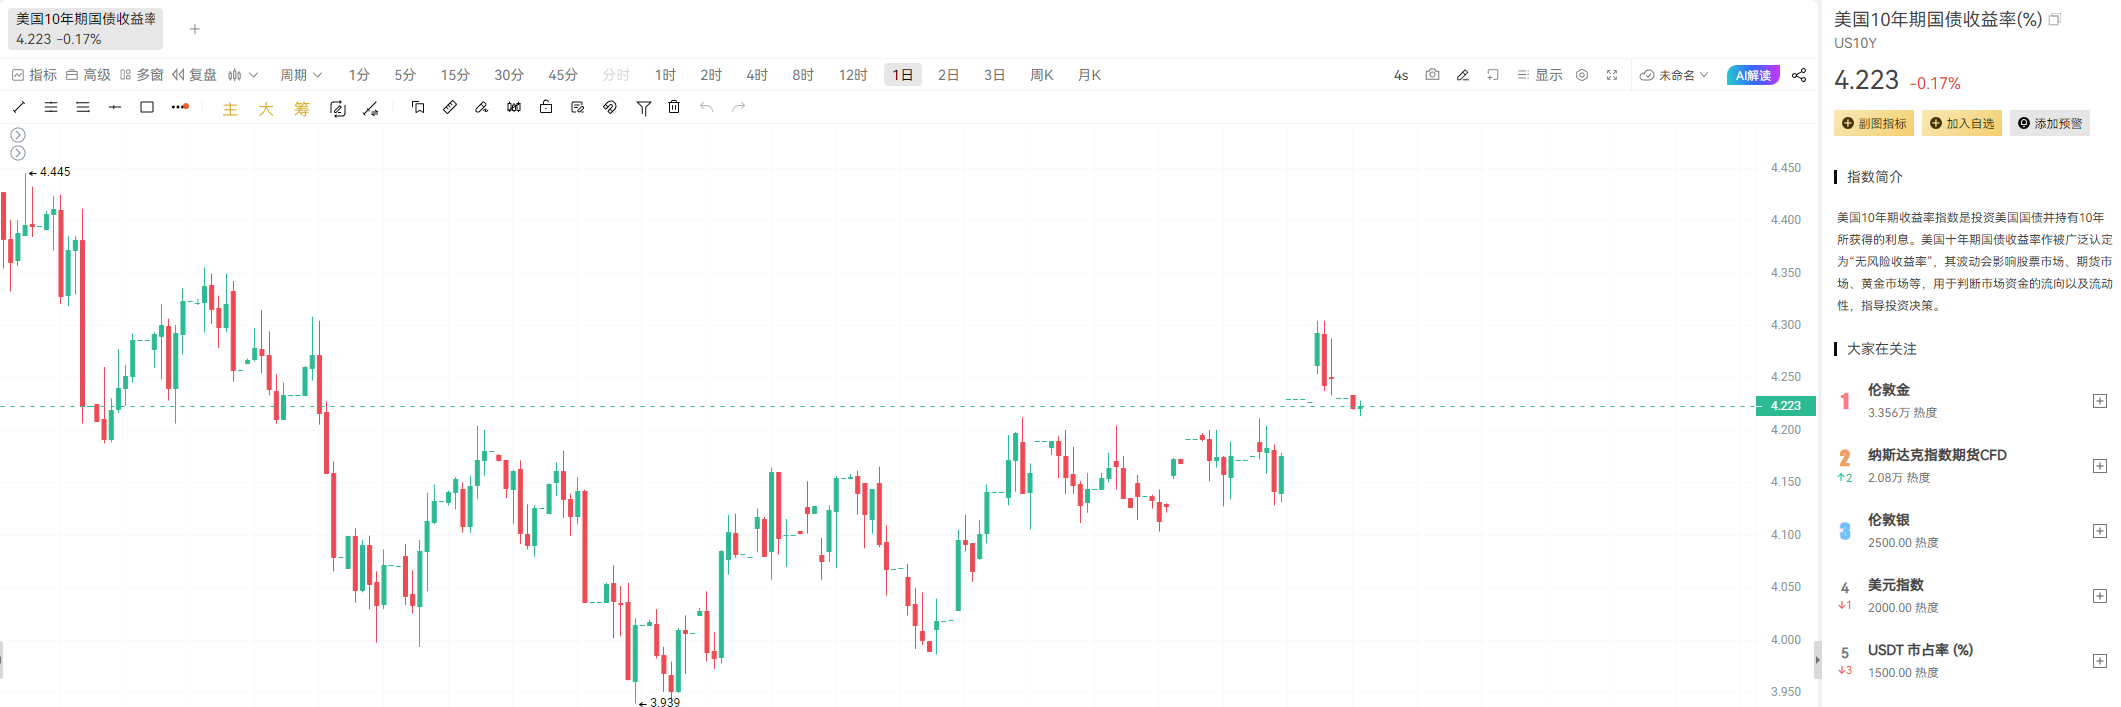Viewport: 2121px width, 707px height.
Task: Enter fullscreen with the expand icon
Action: 1612,74
